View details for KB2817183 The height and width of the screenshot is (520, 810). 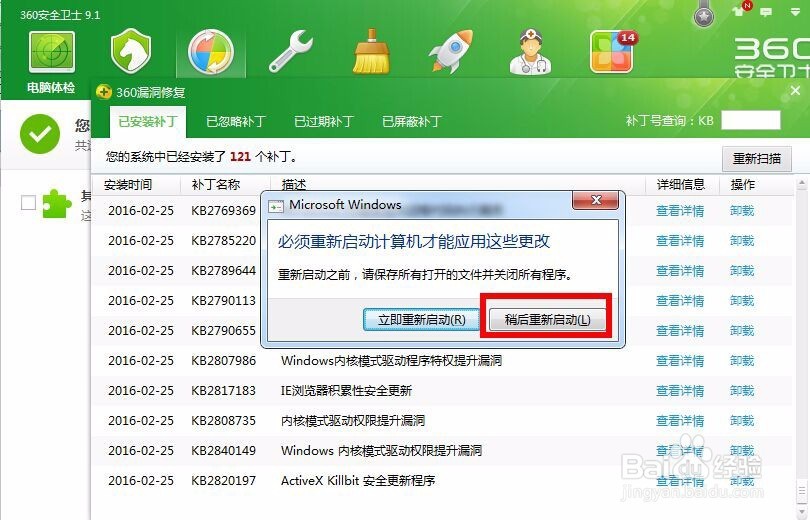pyautogui.click(x=680, y=390)
